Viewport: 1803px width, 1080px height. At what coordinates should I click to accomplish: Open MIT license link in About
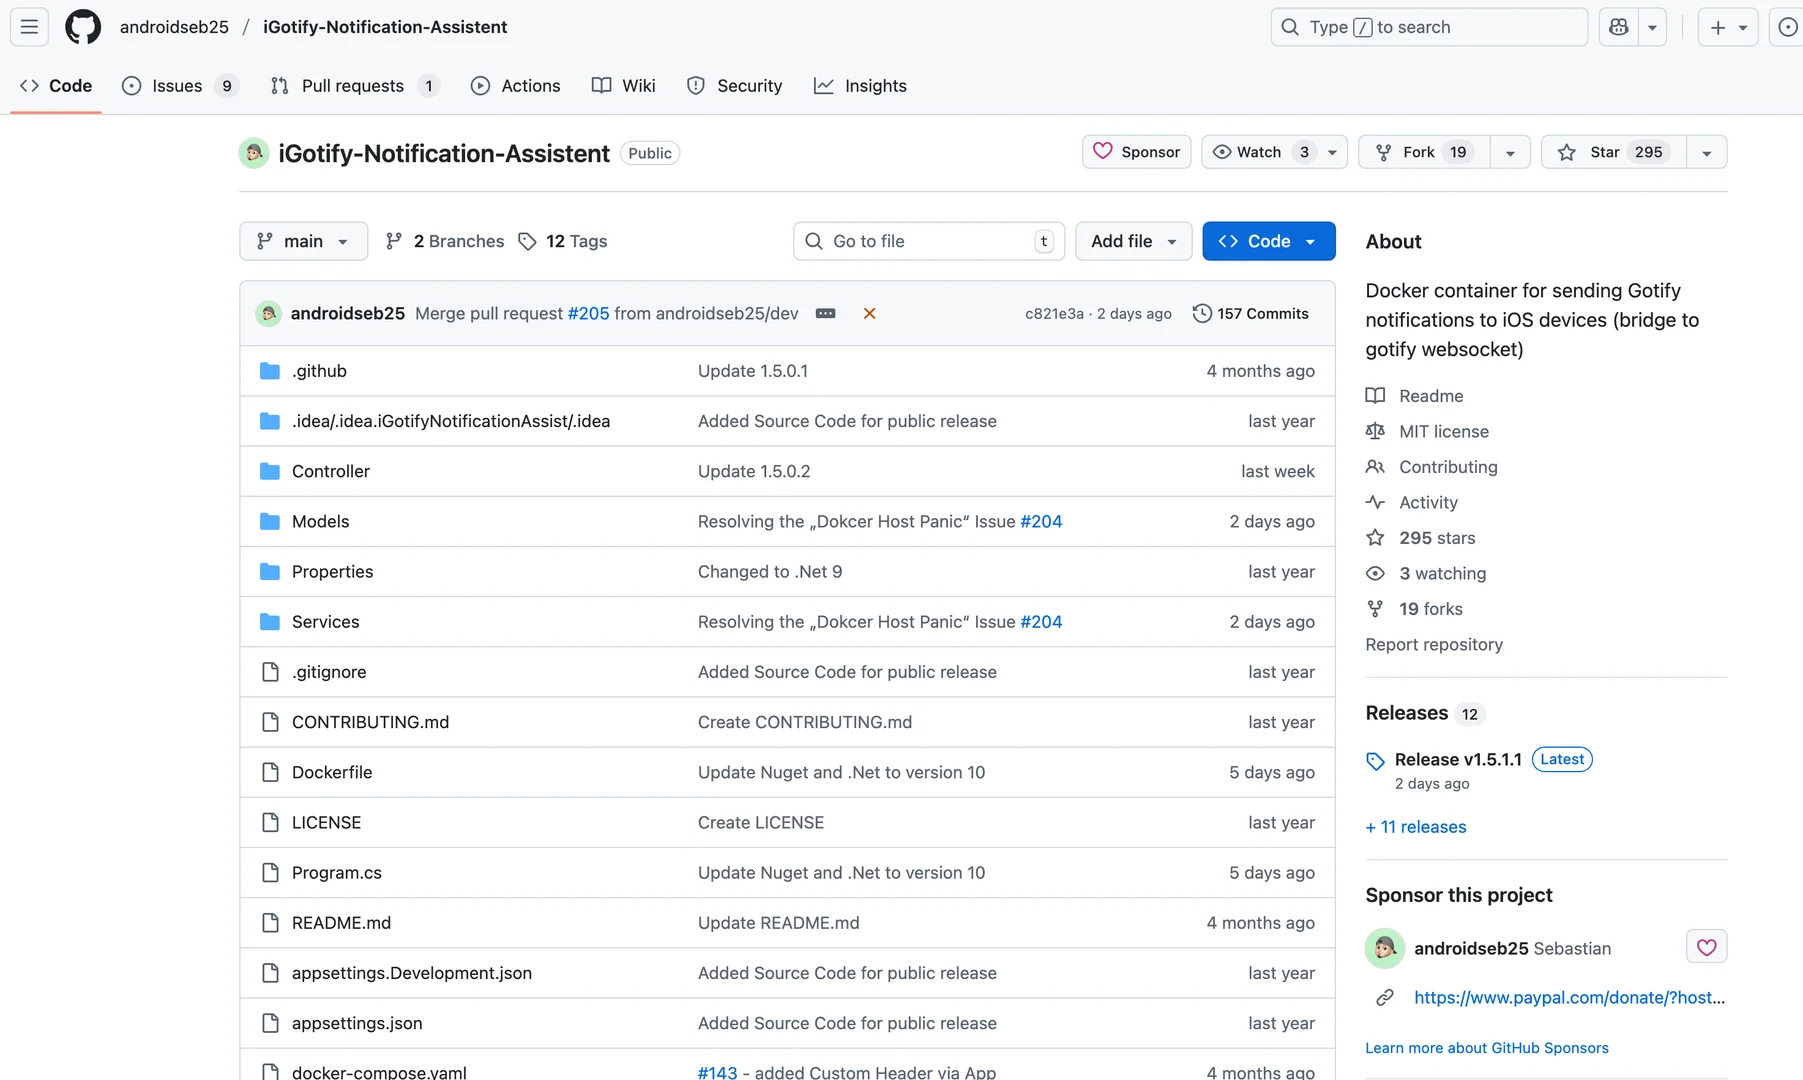(x=1444, y=431)
